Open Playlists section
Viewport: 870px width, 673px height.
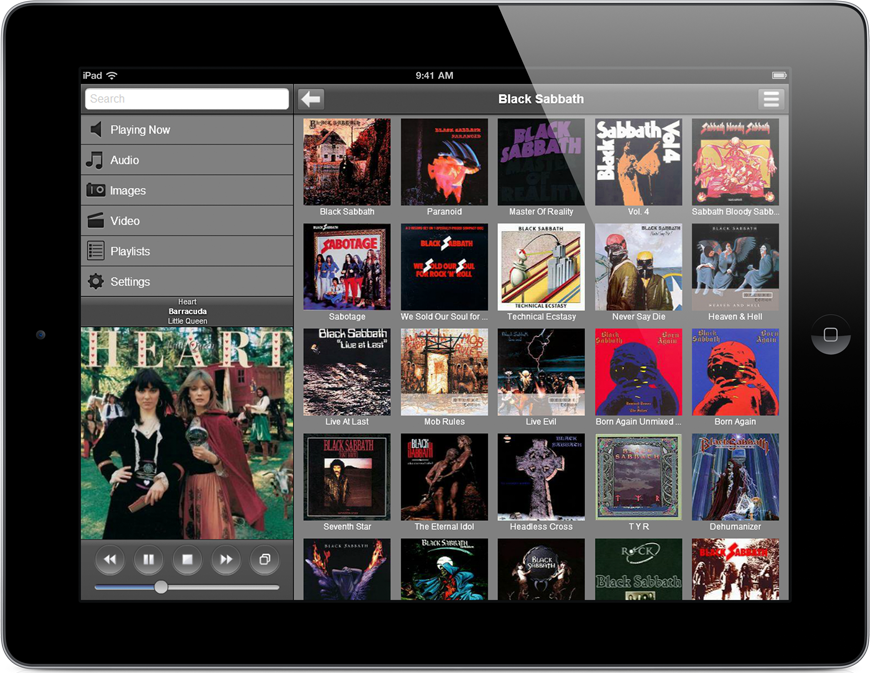pos(187,251)
